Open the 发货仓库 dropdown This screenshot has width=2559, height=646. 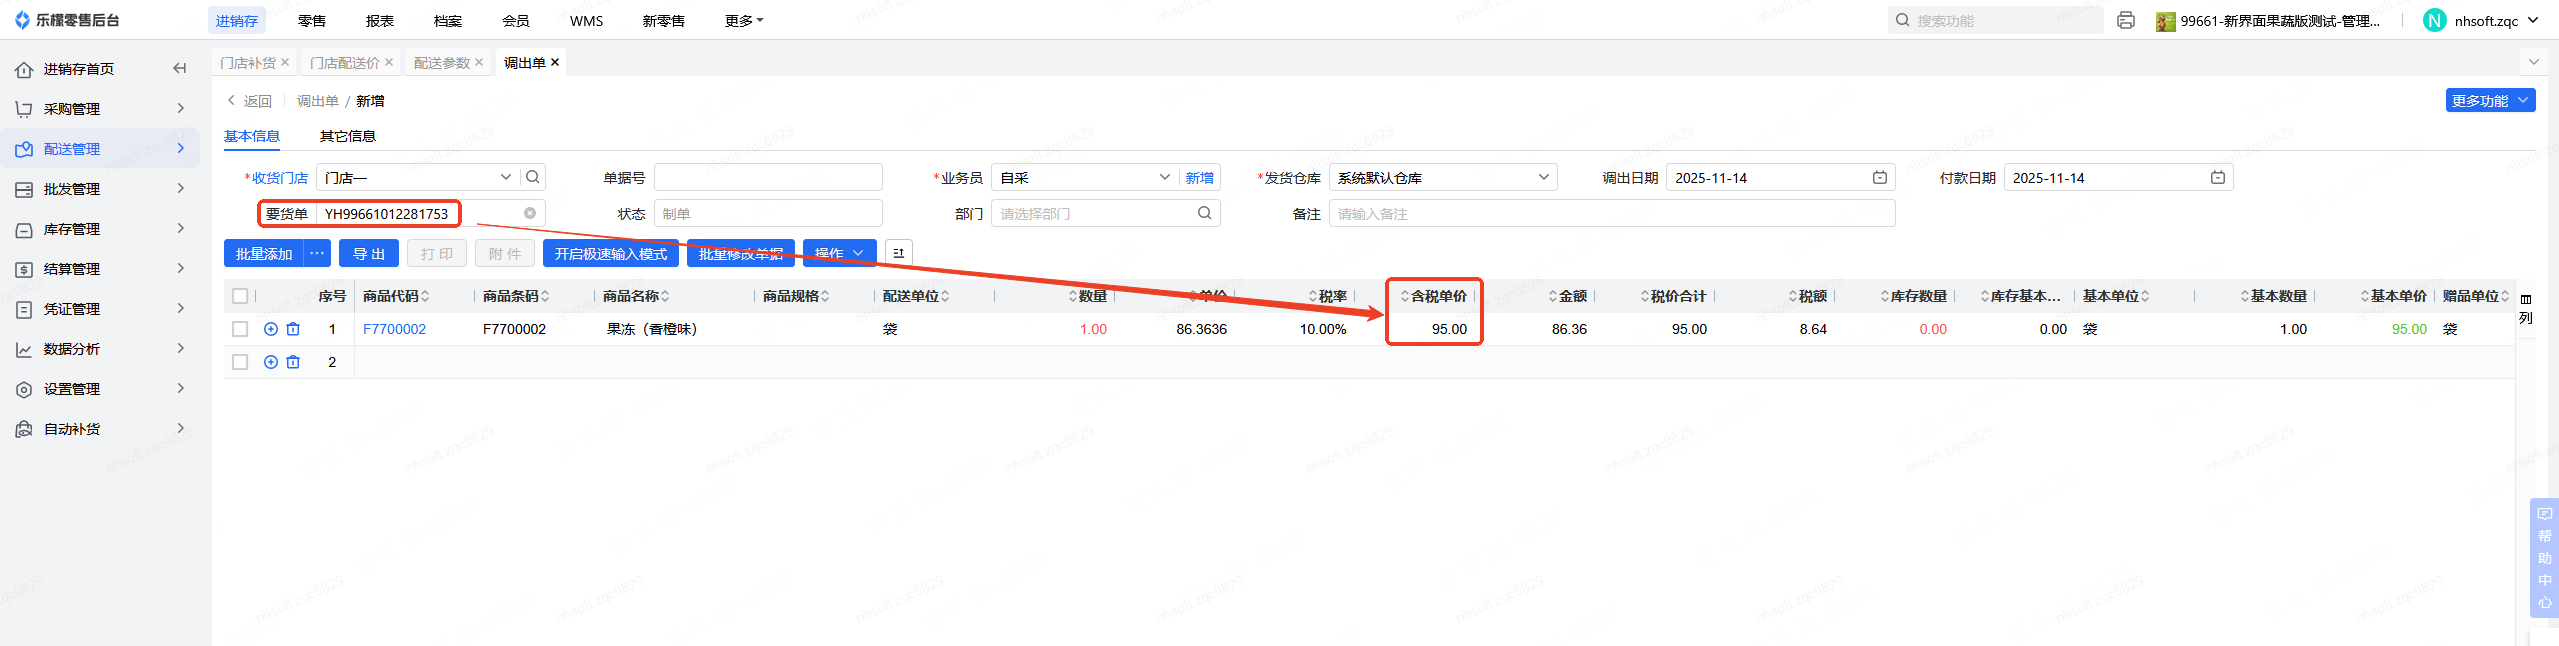1443,177
